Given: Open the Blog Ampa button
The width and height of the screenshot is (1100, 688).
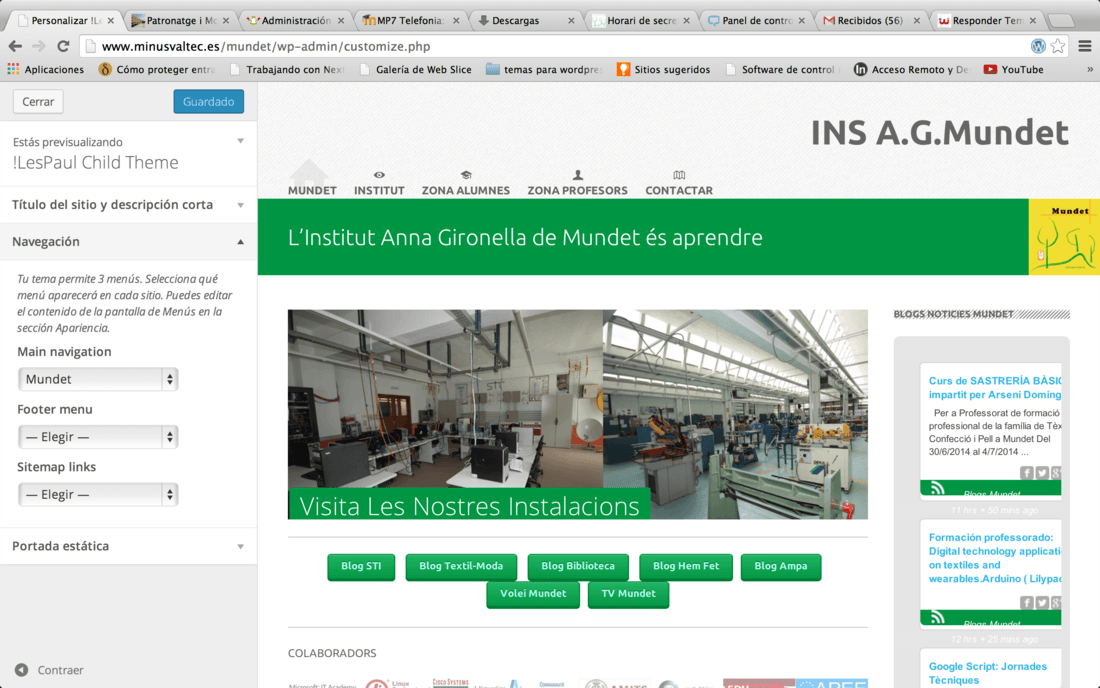Looking at the screenshot, I should point(781,567).
